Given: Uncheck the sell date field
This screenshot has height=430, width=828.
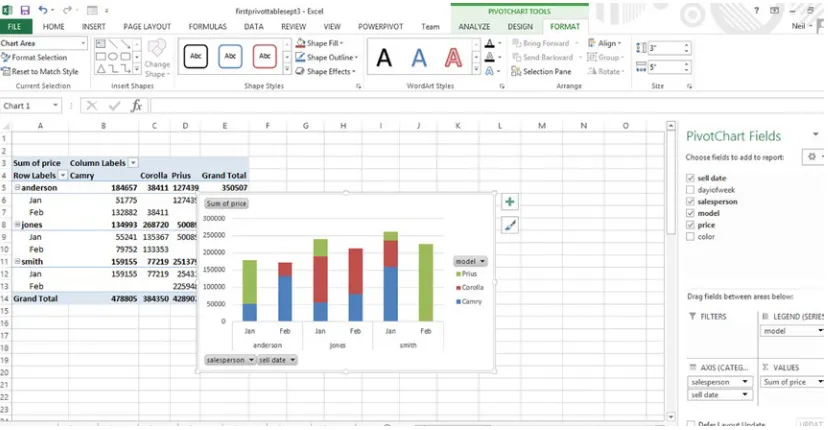Looking at the screenshot, I should (690, 178).
